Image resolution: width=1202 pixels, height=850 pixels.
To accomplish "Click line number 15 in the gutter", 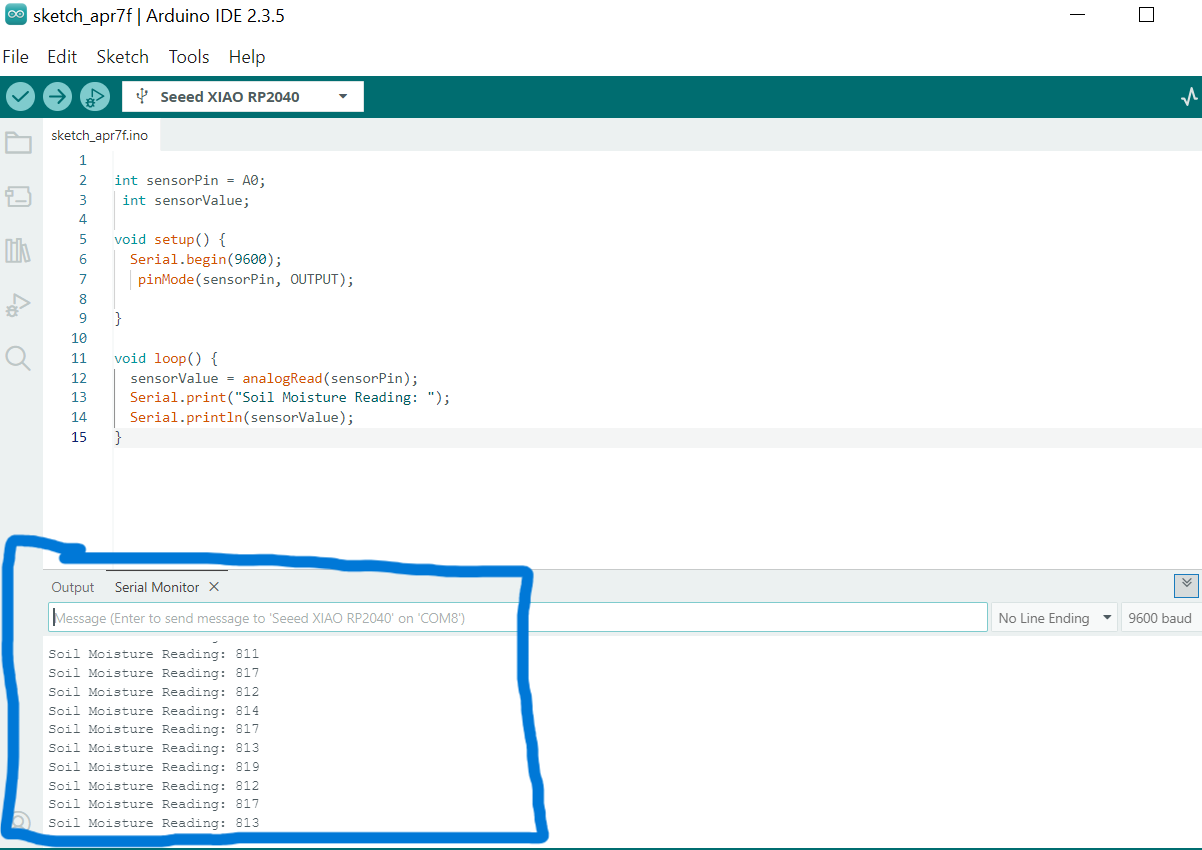I will [79, 437].
